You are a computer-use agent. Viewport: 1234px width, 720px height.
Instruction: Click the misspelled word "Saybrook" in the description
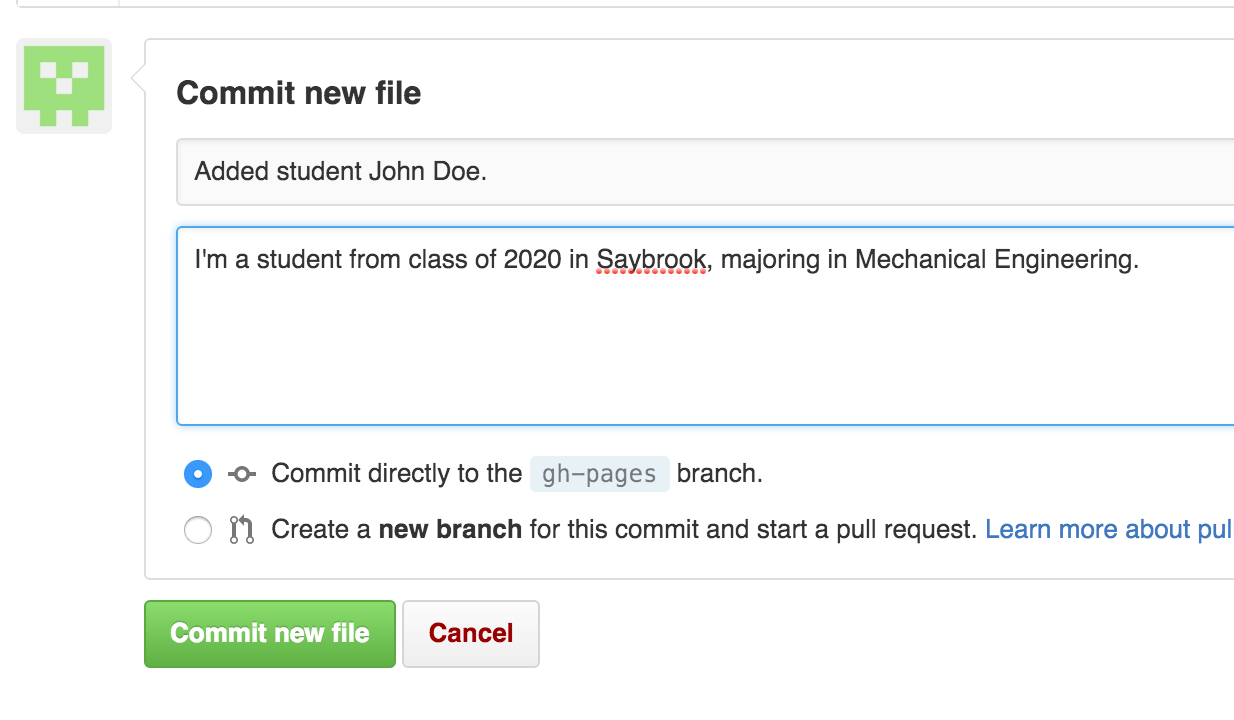[x=652, y=260]
